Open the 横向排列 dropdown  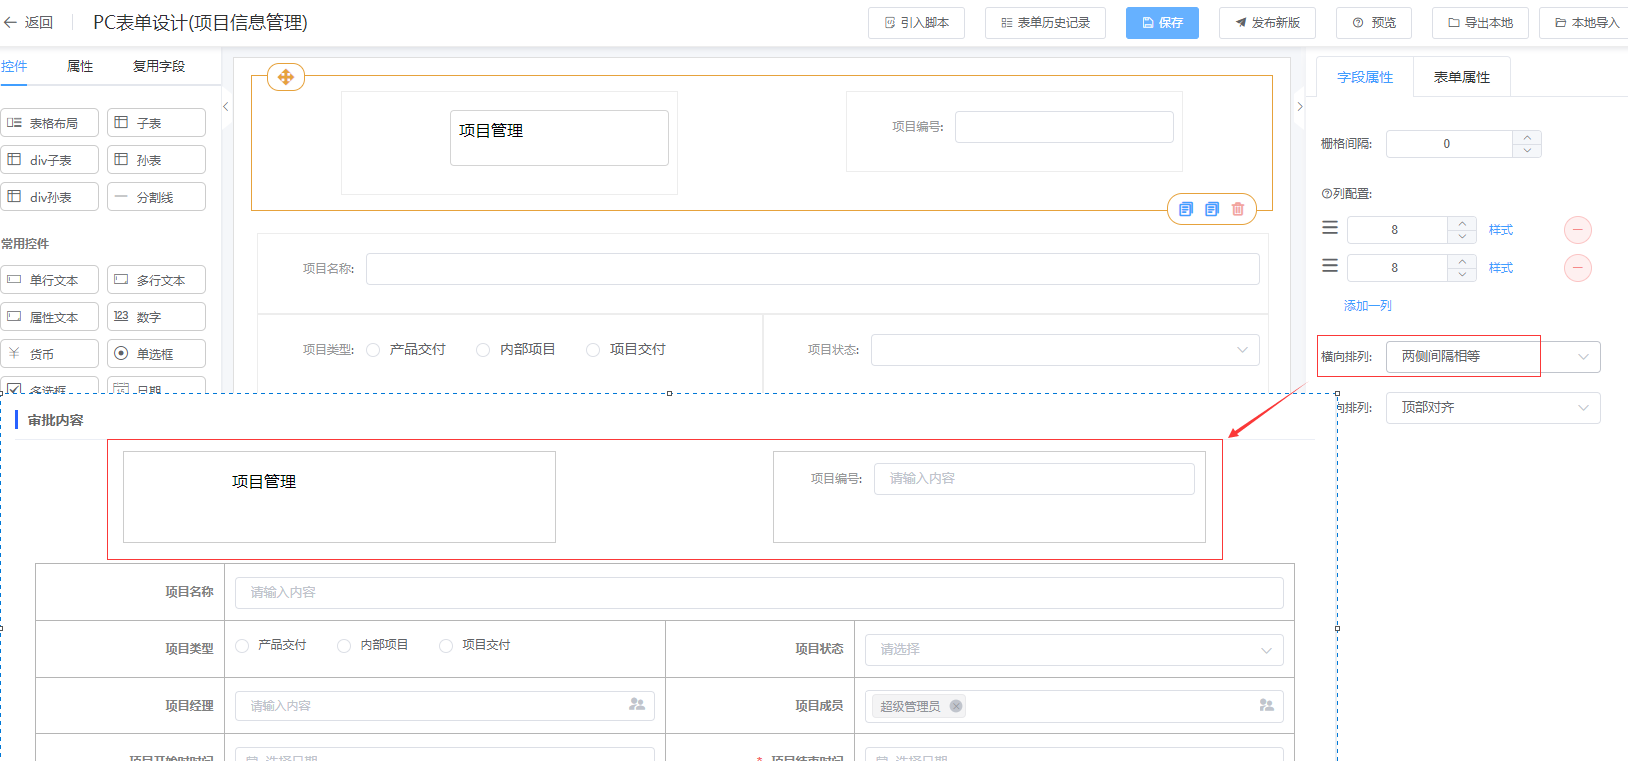(1492, 357)
